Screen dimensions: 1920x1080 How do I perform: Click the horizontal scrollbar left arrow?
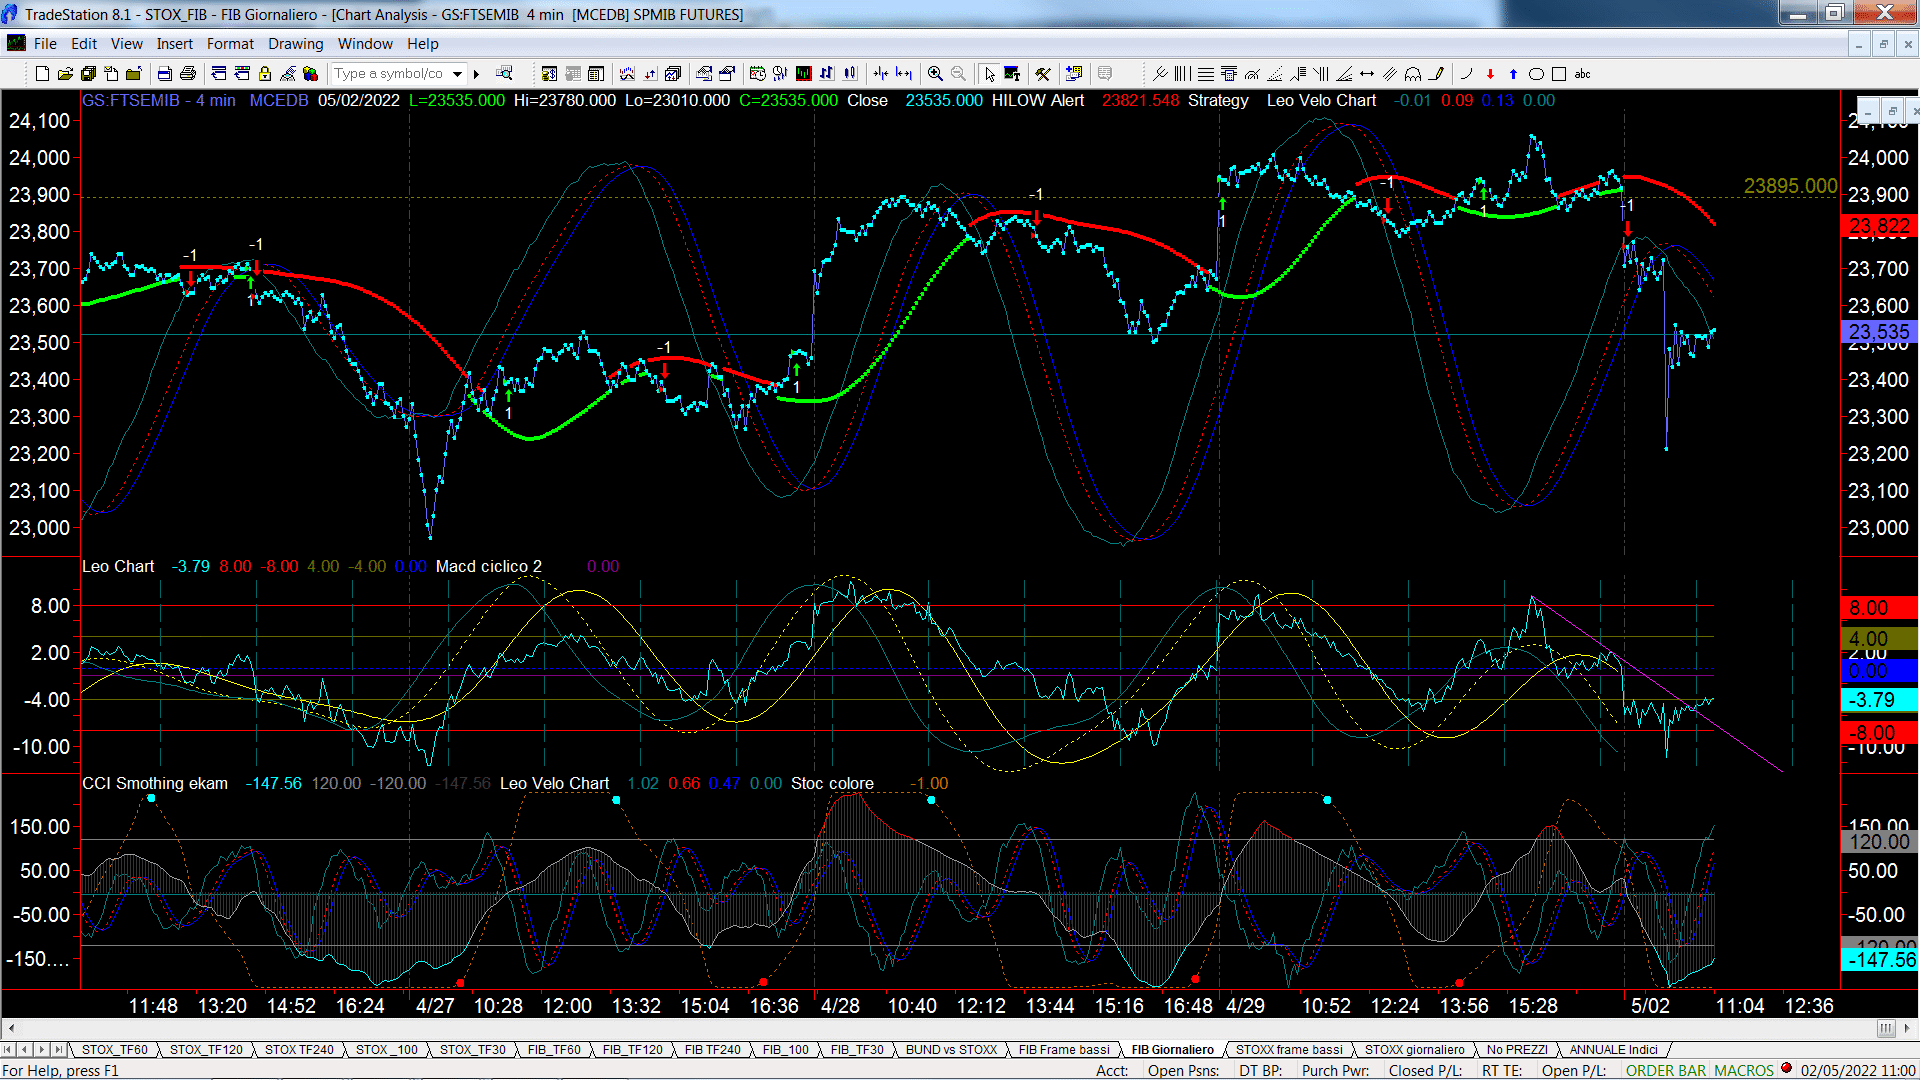[x=11, y=1028]
